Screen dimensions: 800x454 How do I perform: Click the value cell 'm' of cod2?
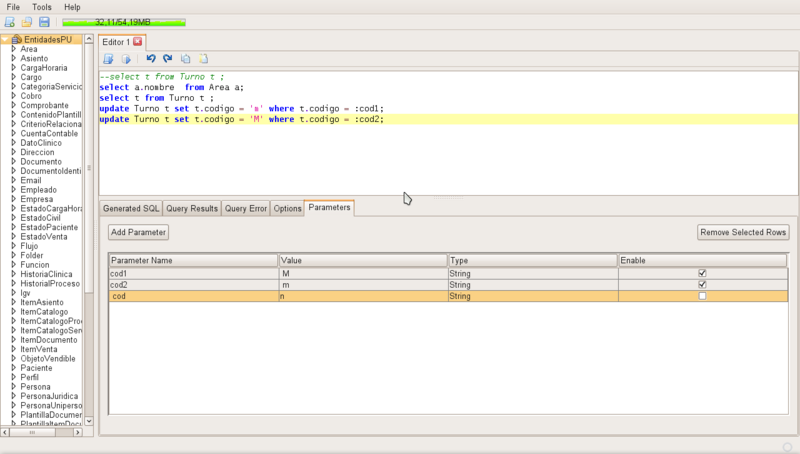tap(363, 285)
